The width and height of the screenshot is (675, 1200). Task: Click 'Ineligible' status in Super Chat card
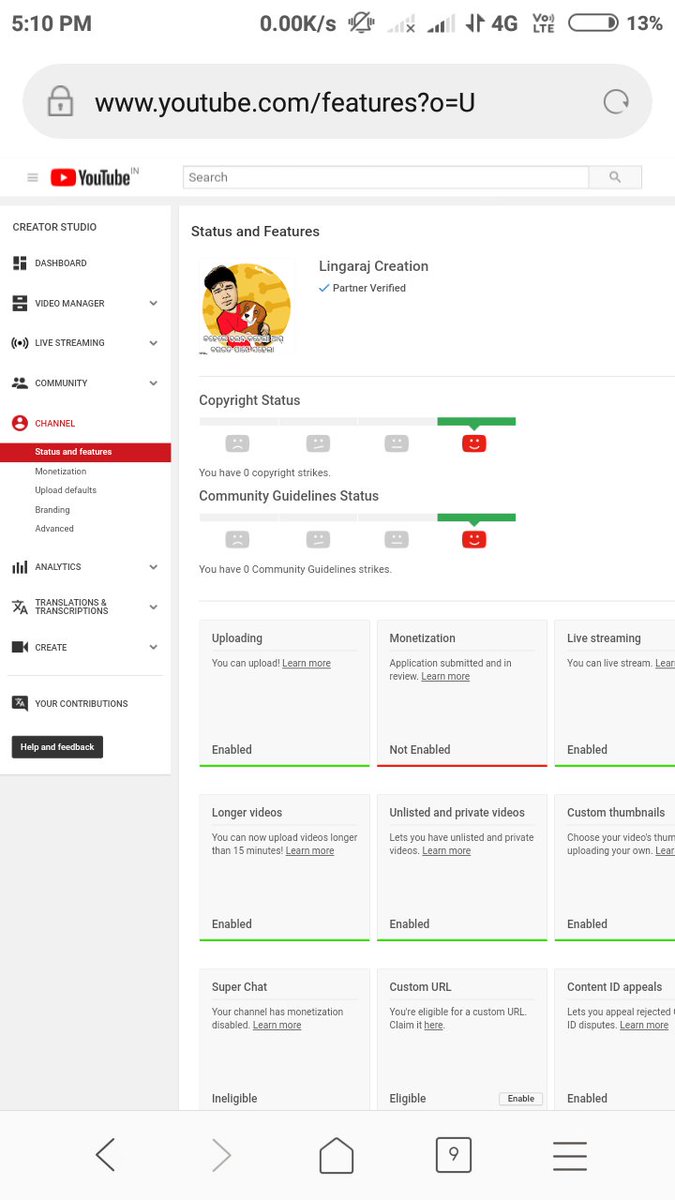(234, 1099)
